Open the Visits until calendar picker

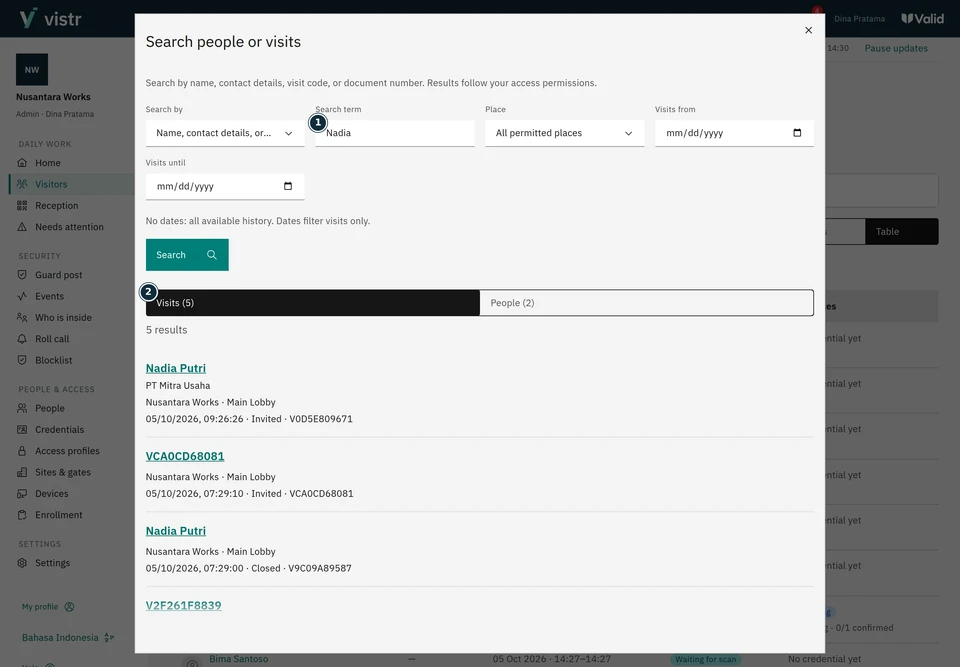pos(288,186)
